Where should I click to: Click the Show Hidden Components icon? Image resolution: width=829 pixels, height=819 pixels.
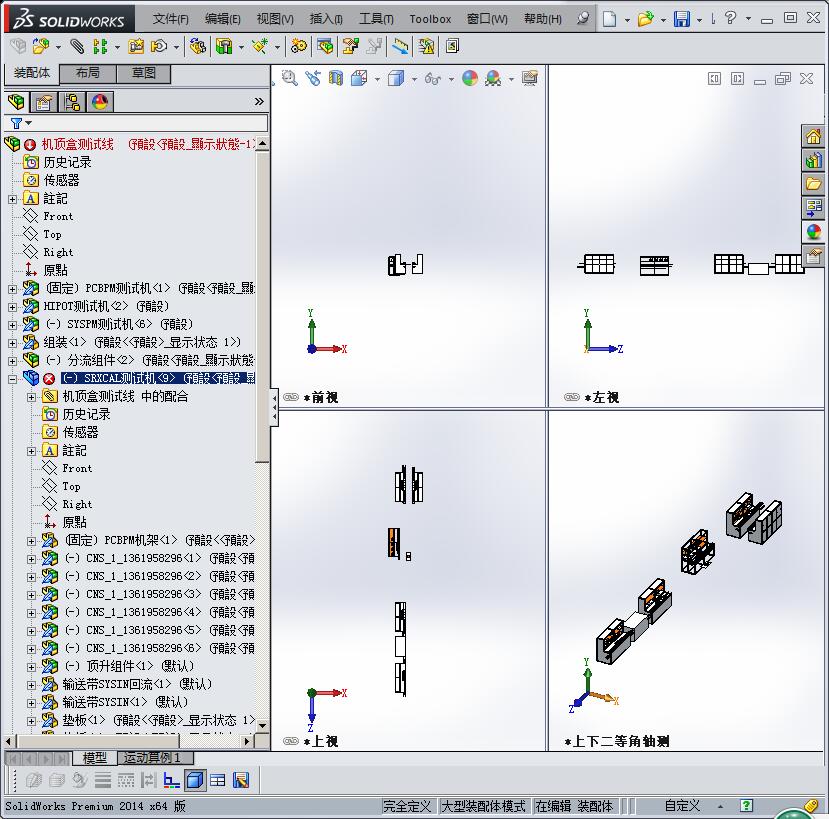(198, 47)
